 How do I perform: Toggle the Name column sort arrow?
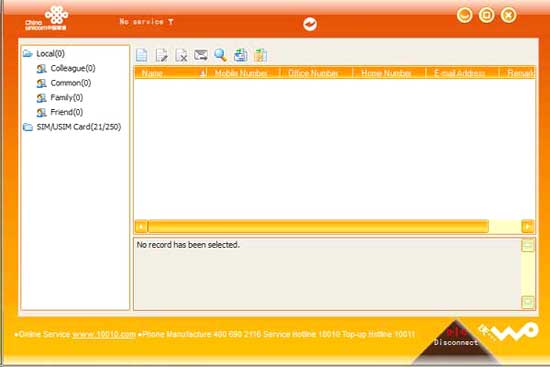(x=202, y=73)
